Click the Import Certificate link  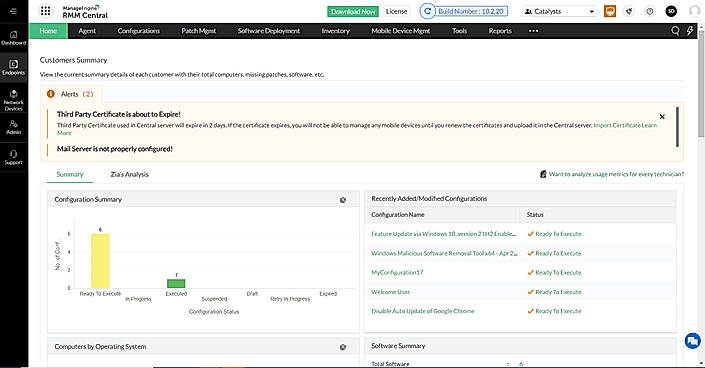[x=617, y=126]
